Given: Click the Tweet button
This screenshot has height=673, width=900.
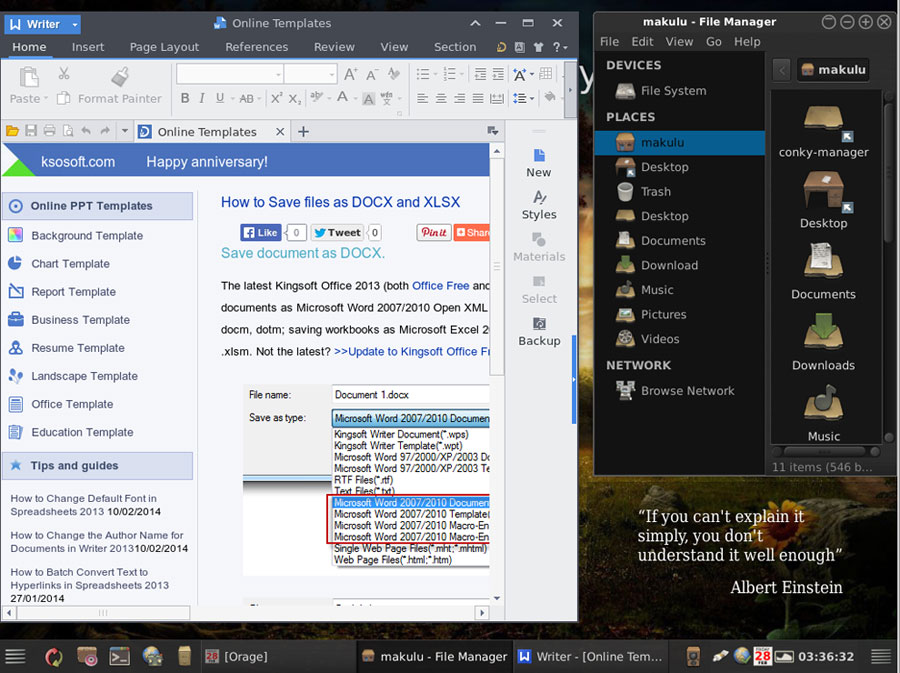Looking at the screenshot, I should pos(337,232).
